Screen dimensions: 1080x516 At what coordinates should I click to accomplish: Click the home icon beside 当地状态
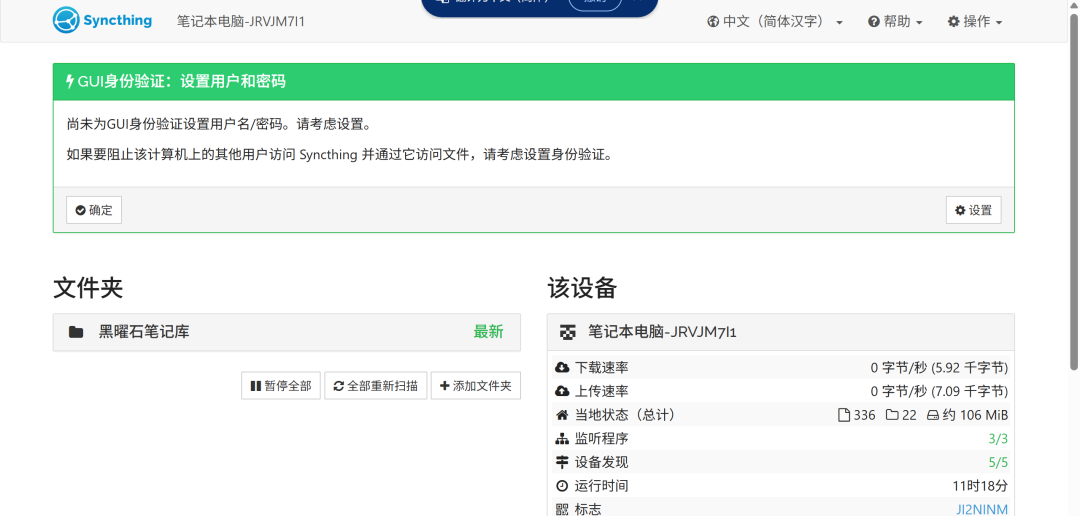pos(562,415)
